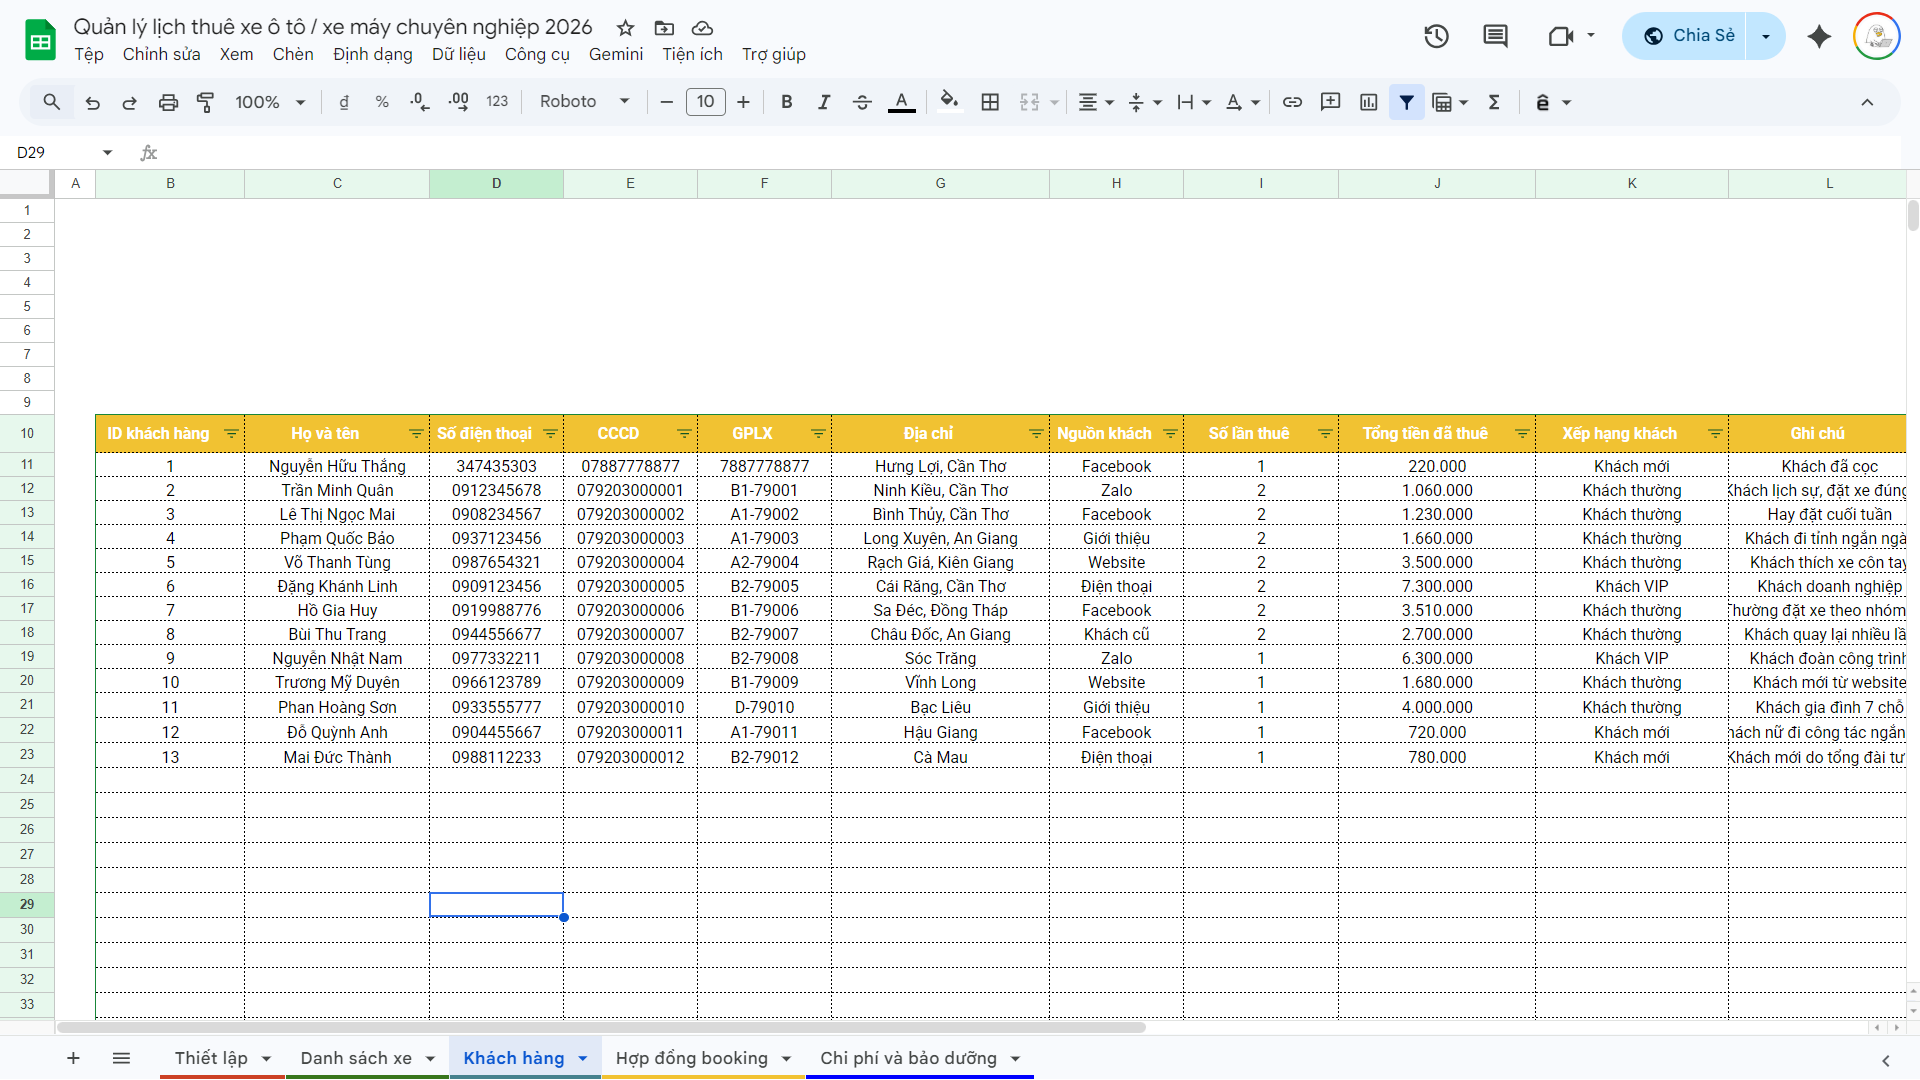1920x1080 pixels.
Task: Open the functions (Σ) menu icon
Action: click(x=1494, y=102)
